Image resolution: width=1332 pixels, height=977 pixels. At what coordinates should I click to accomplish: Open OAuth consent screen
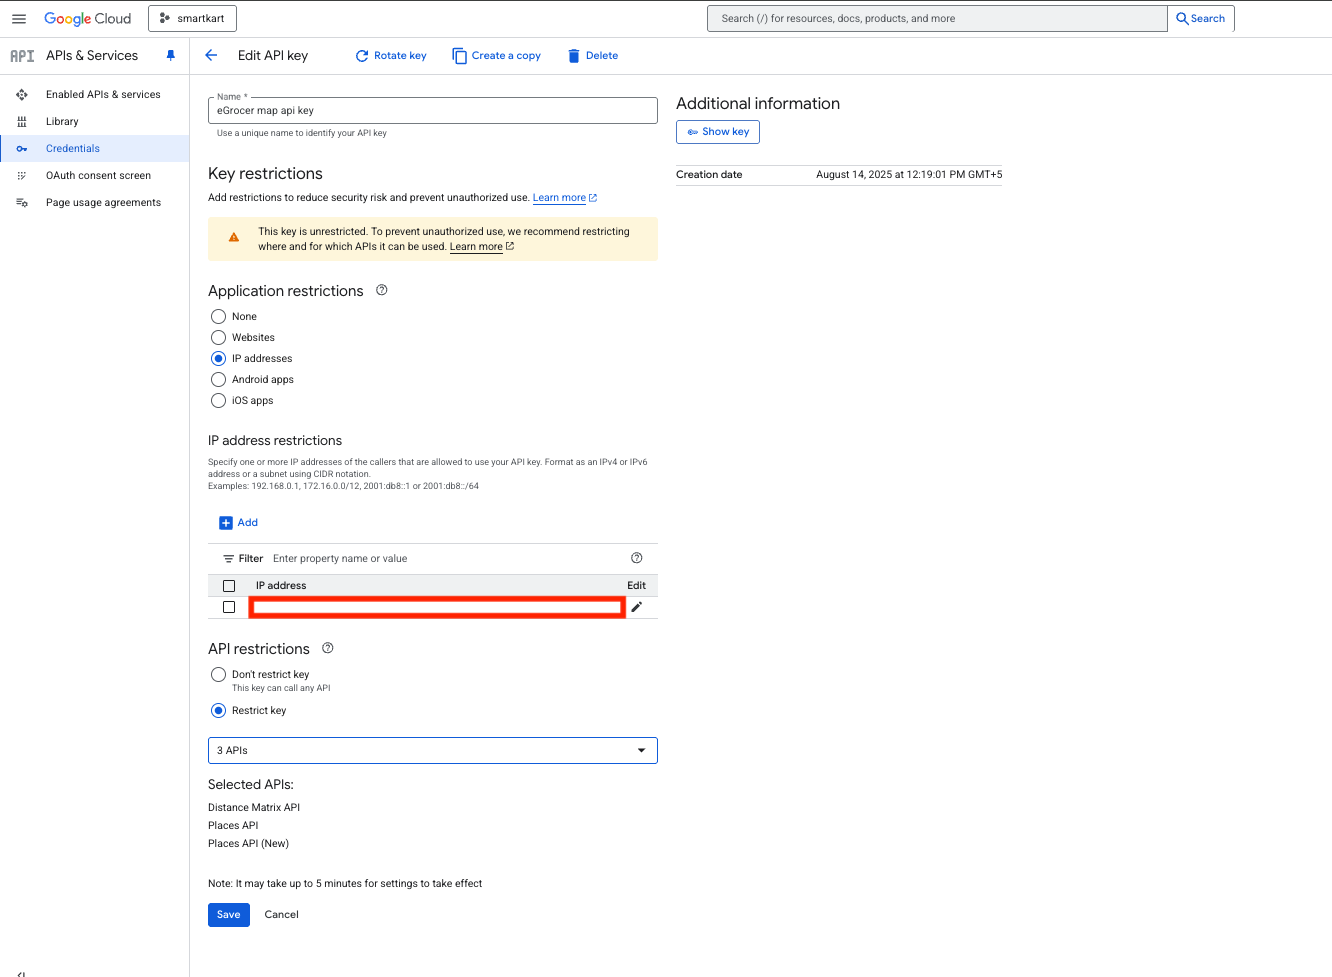coord(98,175)
